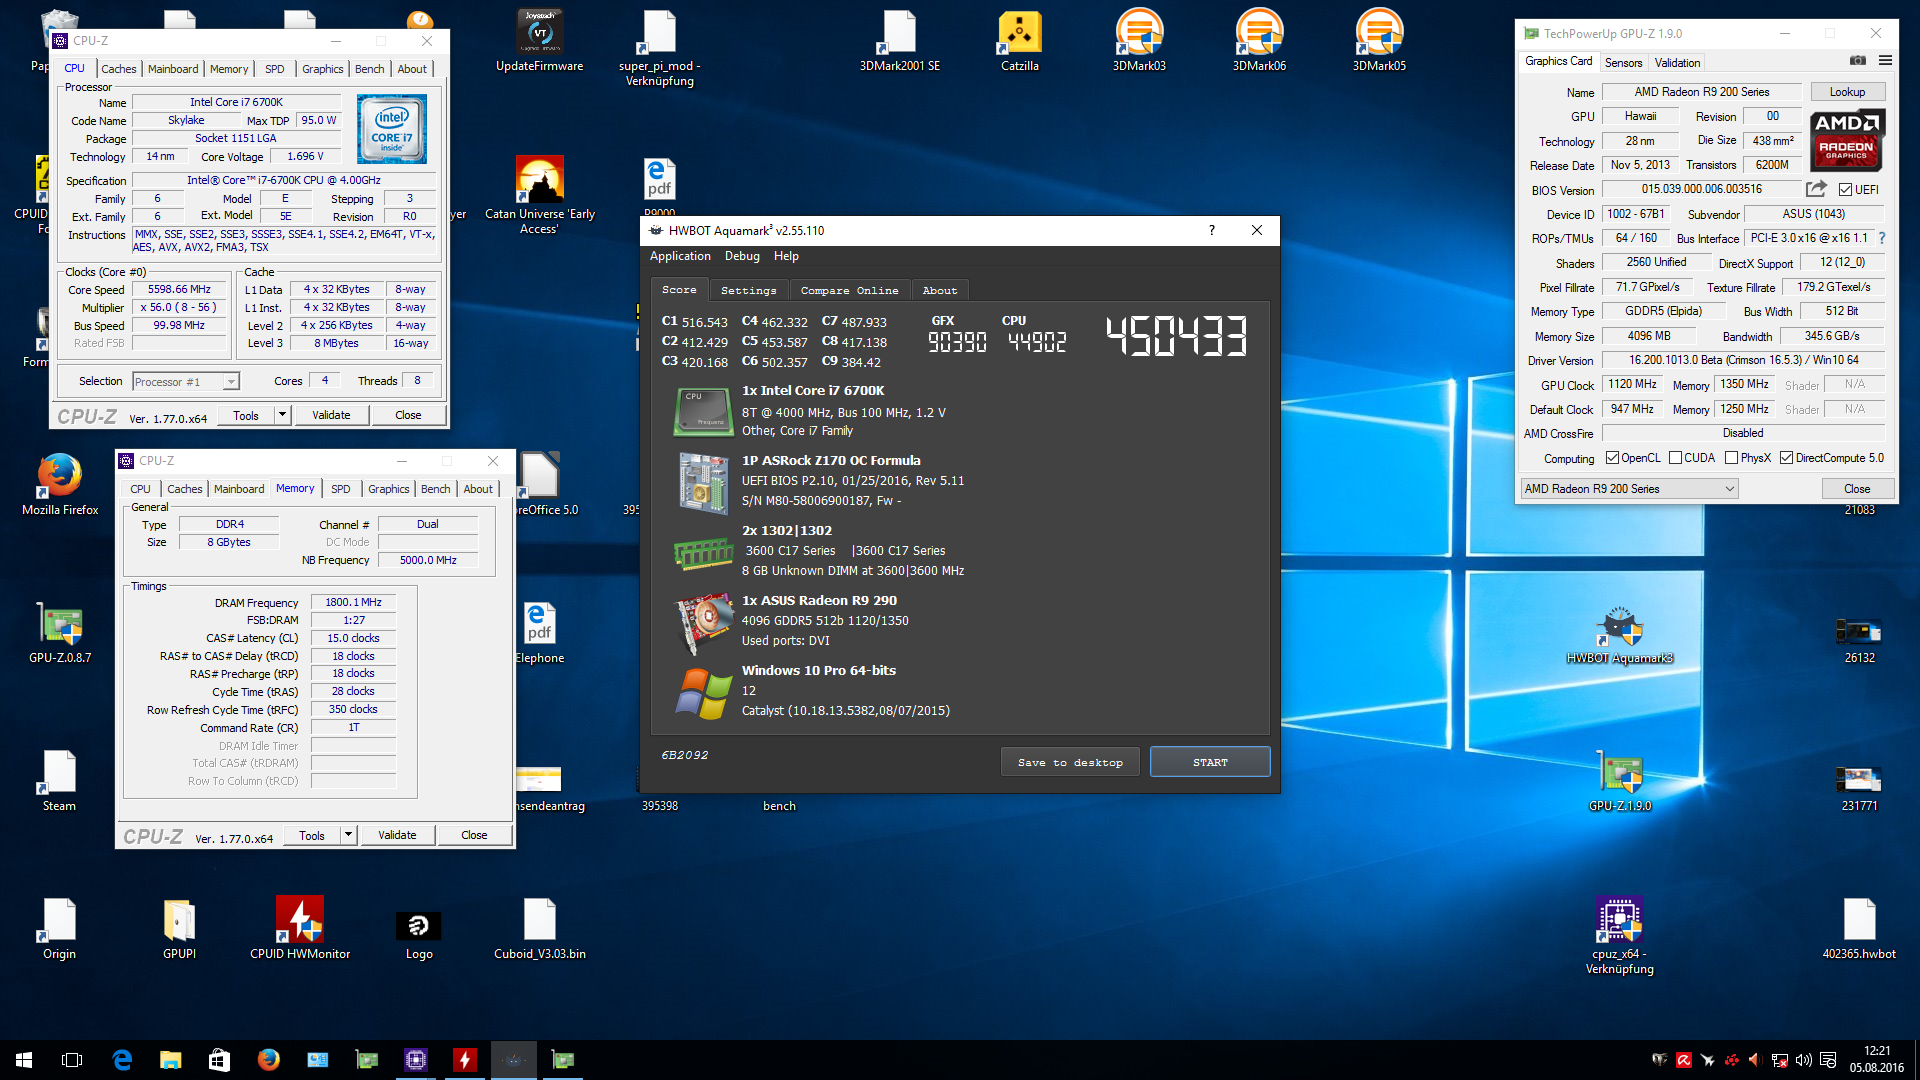Open the About tab in Aquamark

pyautogui.click(x=940, y=290)
